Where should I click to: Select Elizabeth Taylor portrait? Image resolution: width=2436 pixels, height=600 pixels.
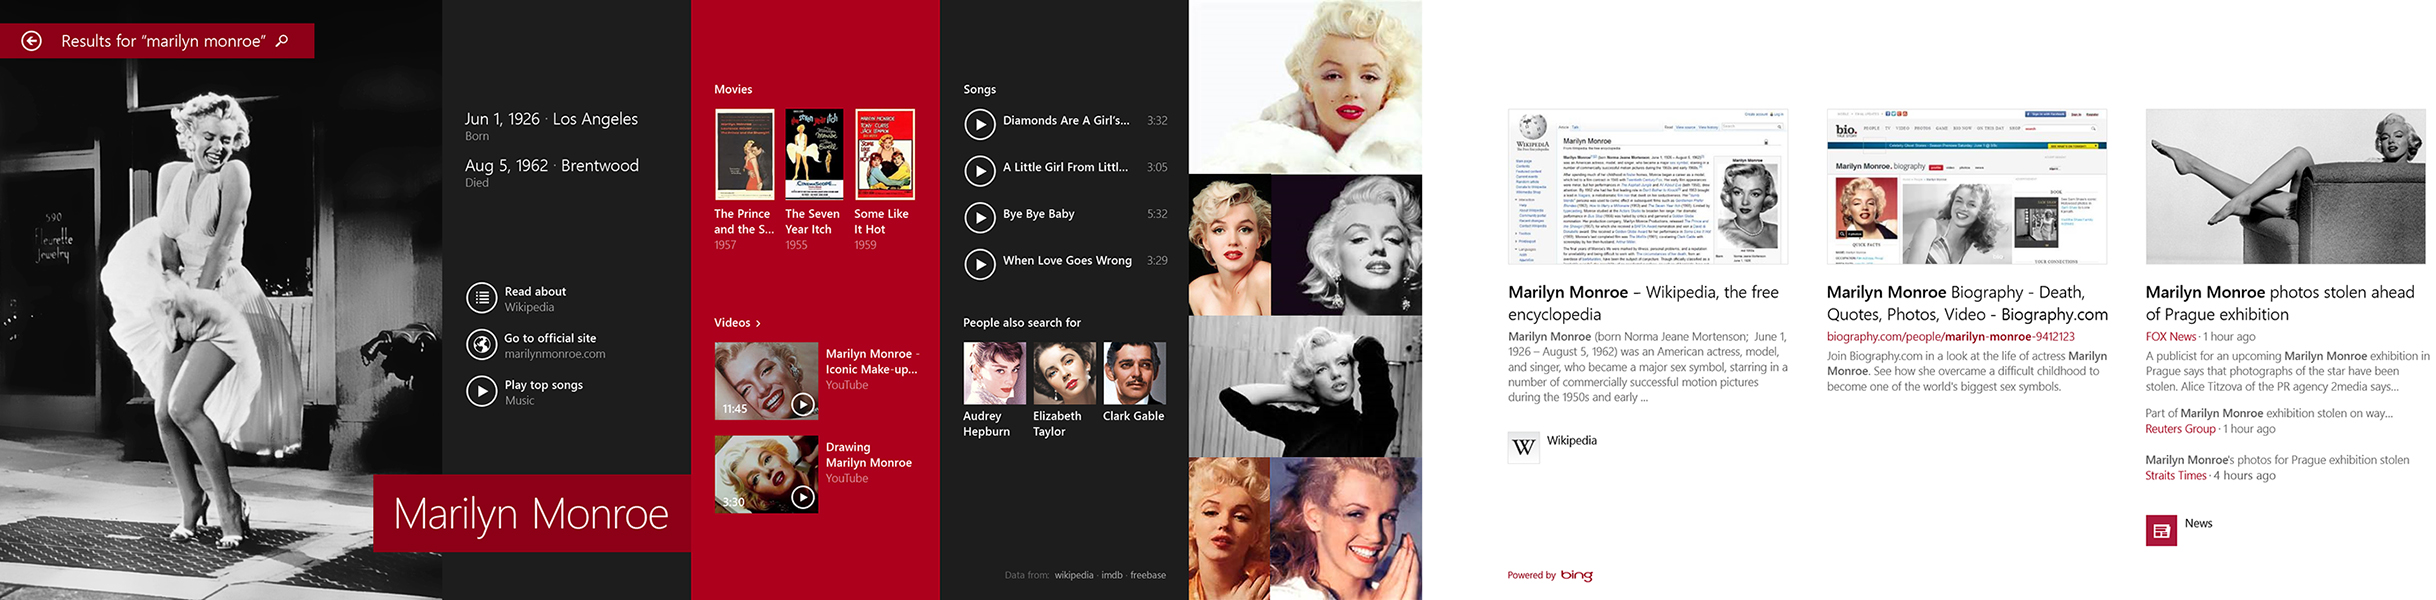click(1064, 373)
